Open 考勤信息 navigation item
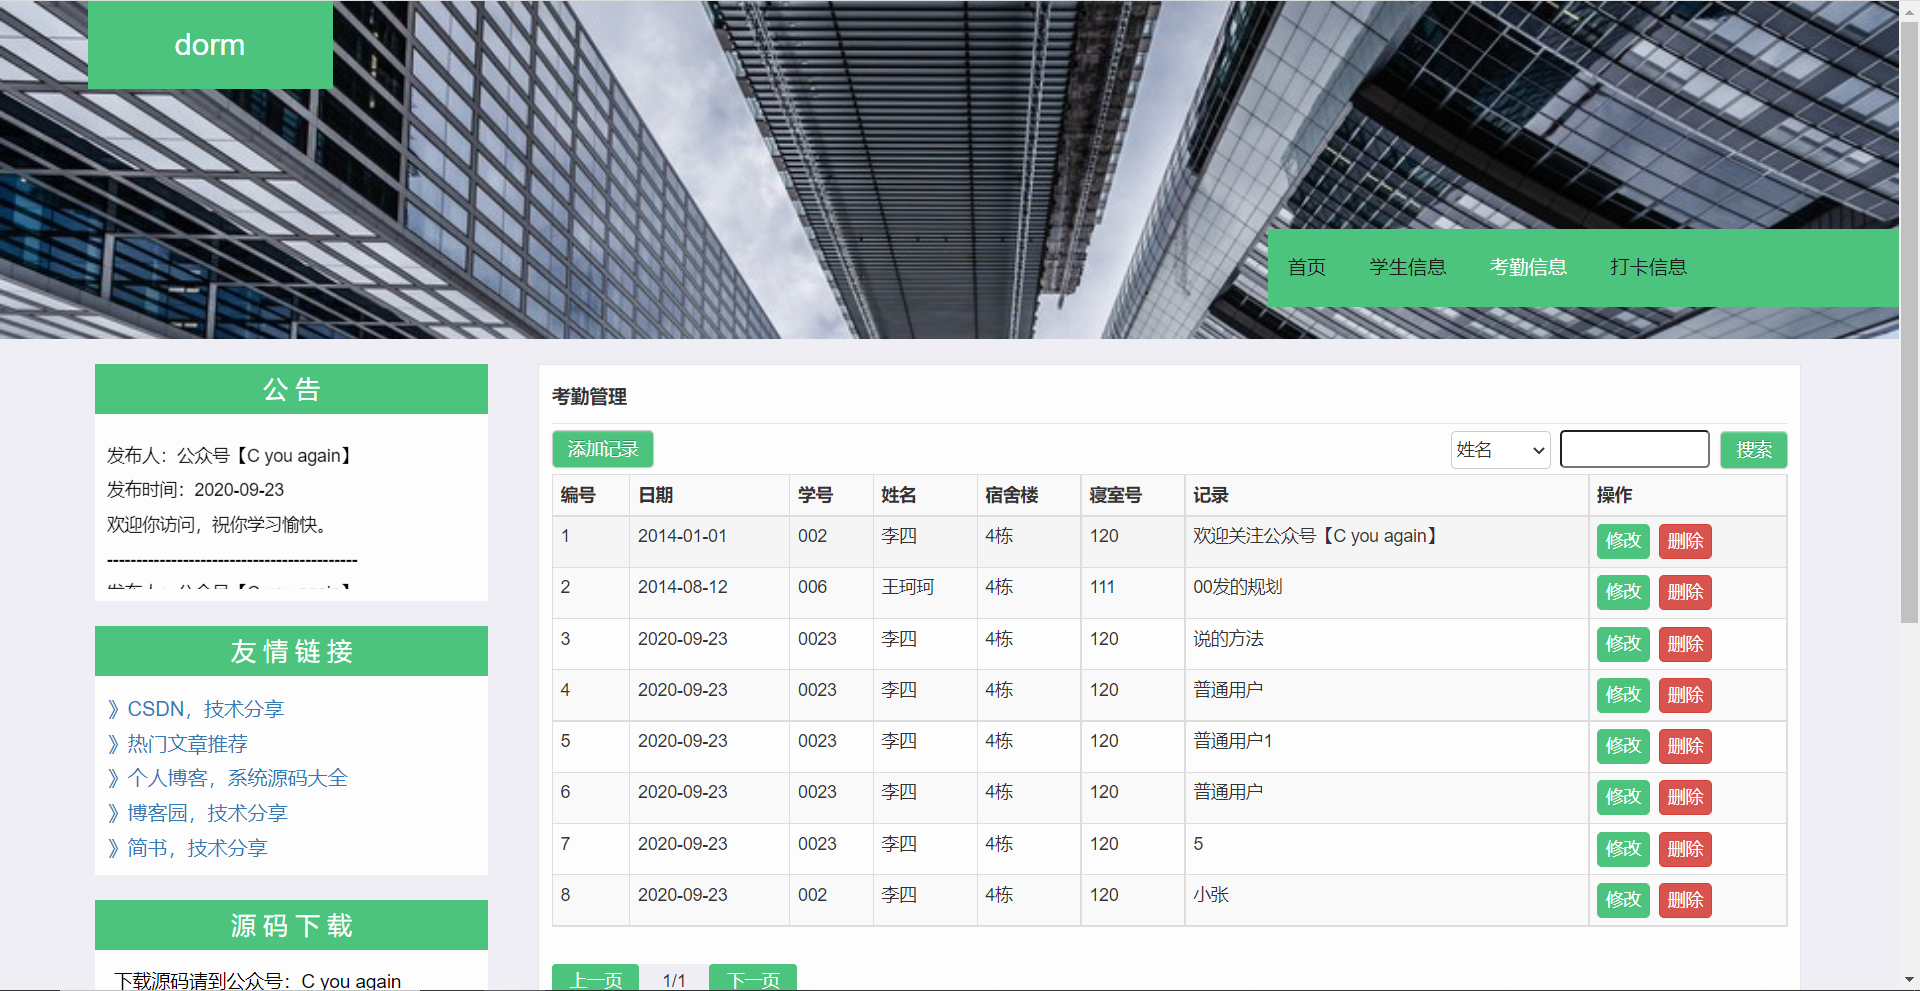 [x=1528, y=267]
